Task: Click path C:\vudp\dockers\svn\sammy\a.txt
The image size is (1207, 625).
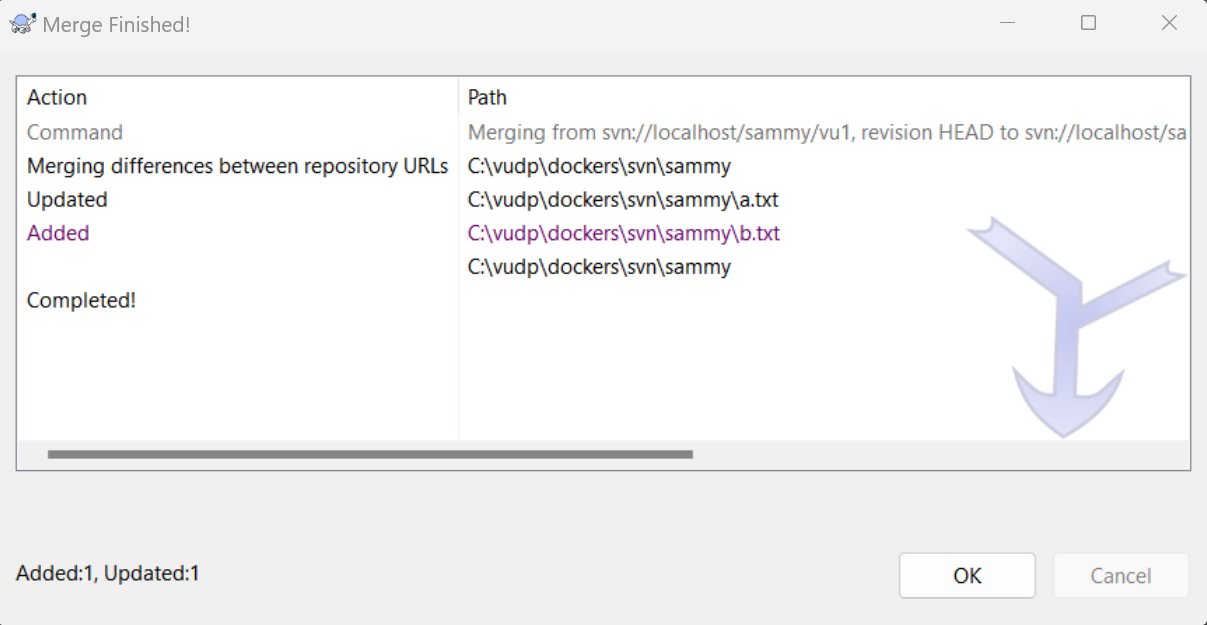Action: click(623, 200)
